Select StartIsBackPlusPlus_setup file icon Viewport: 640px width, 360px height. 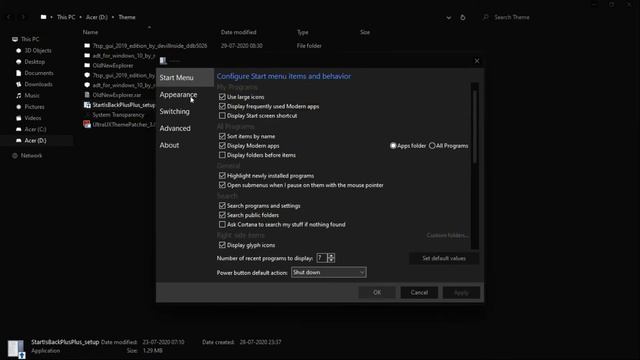click(x=87, y=105)
